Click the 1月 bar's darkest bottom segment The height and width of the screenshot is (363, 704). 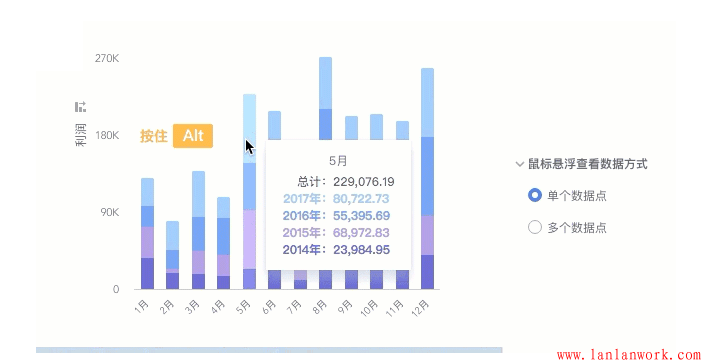coord(147,274)
